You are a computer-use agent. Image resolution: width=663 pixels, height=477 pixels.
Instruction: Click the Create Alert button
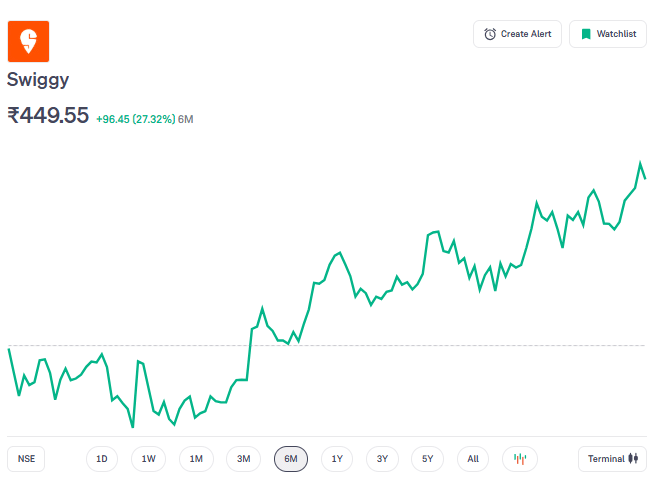coord(517,34)
